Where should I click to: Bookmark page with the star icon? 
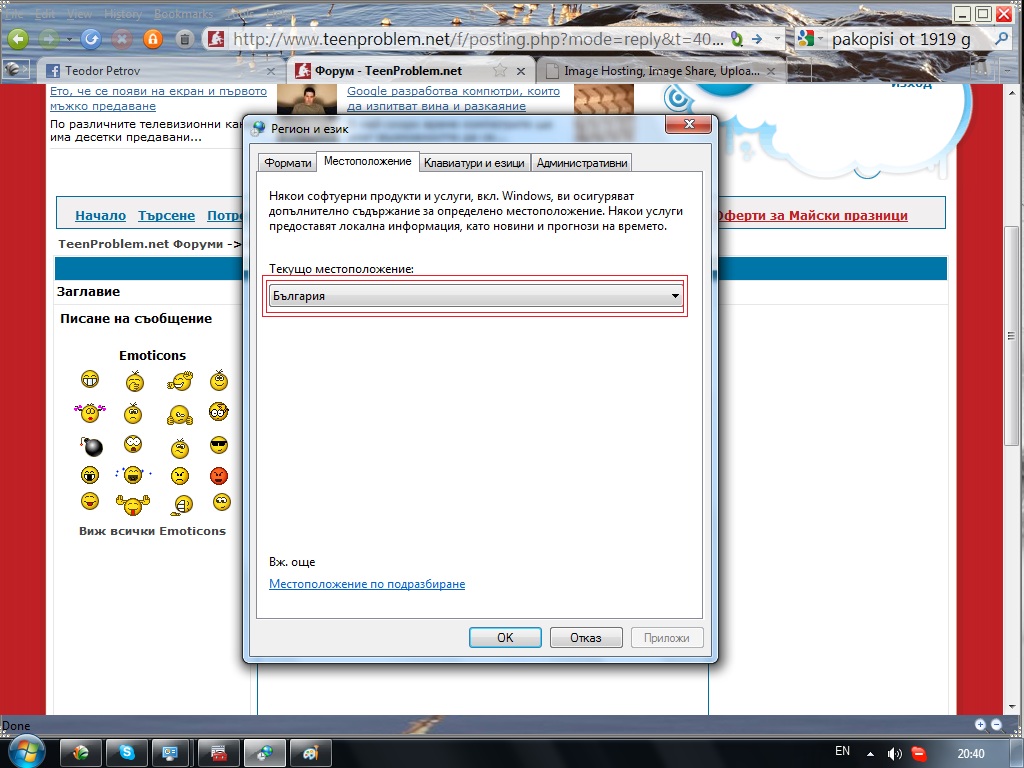[500, 70]
